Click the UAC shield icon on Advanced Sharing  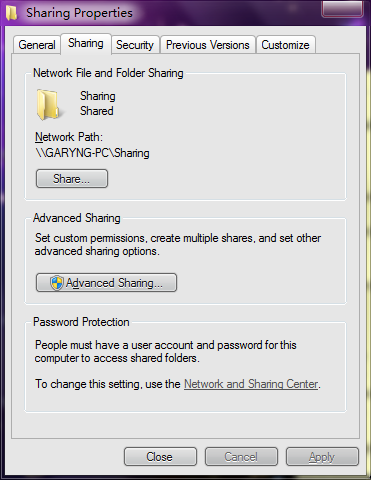[x=57, y=283]
